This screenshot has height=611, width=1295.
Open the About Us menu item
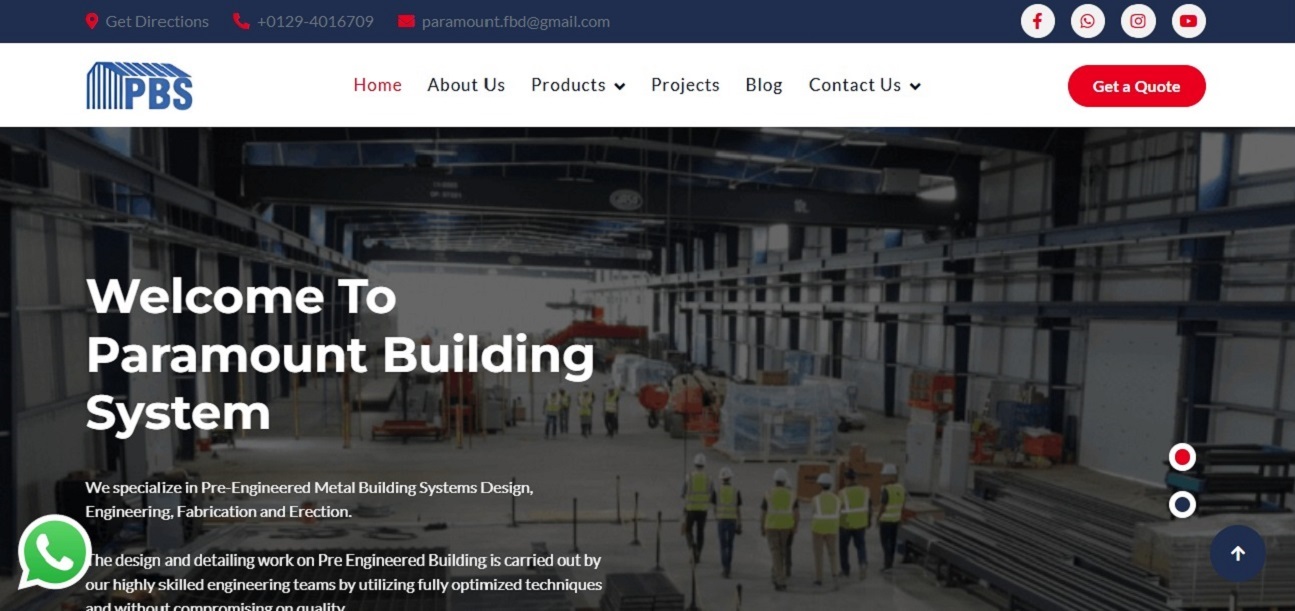click(466, 85)
